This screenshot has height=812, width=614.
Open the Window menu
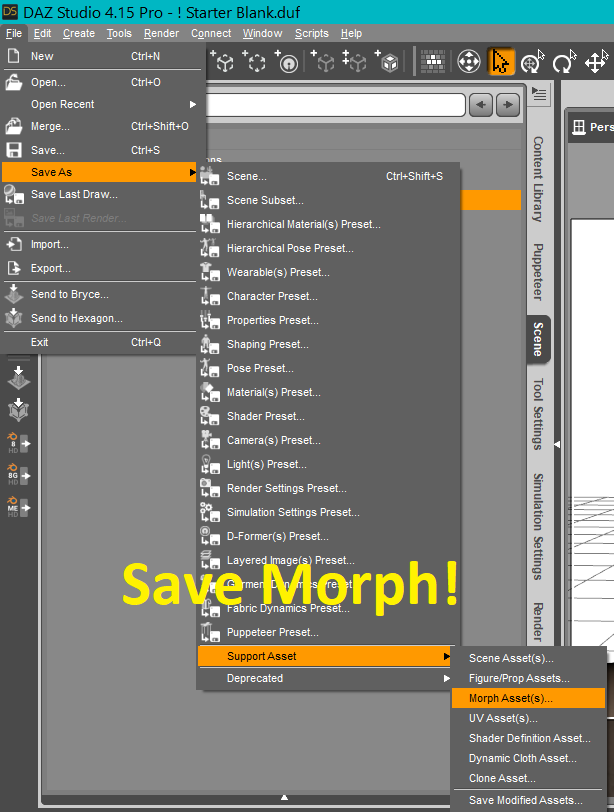[262, 33]
